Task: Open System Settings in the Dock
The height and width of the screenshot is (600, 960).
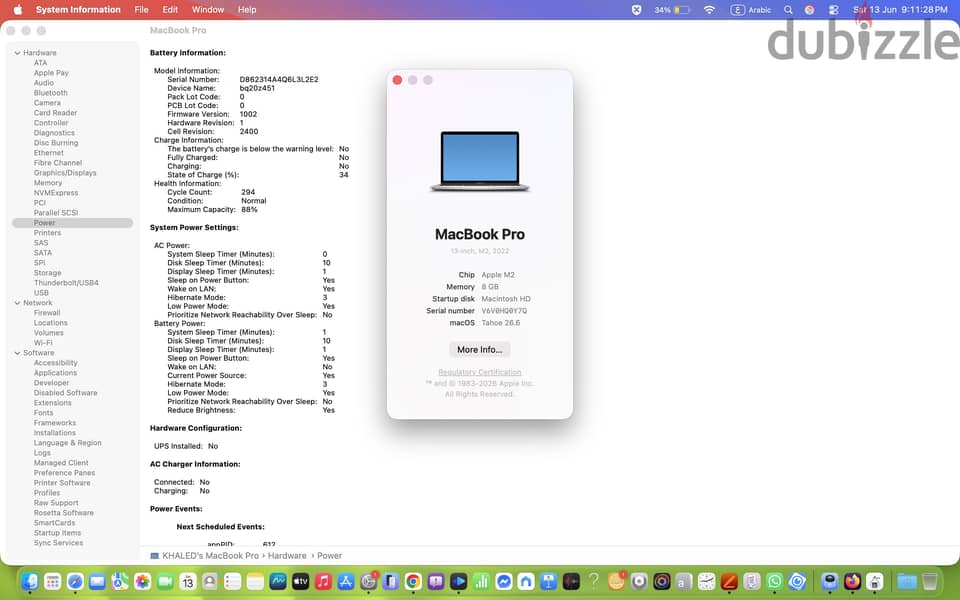Action: click(x=369, y=582)
